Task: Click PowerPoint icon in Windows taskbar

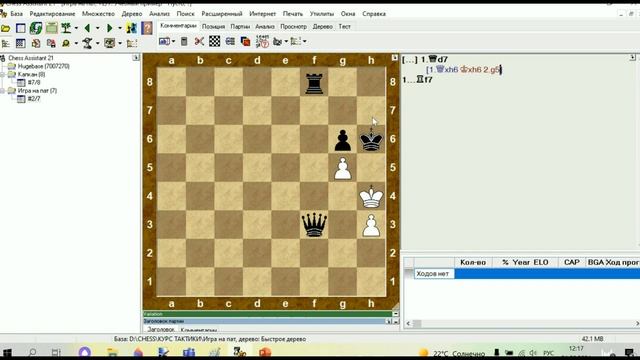Action: (x=265, y=352)
